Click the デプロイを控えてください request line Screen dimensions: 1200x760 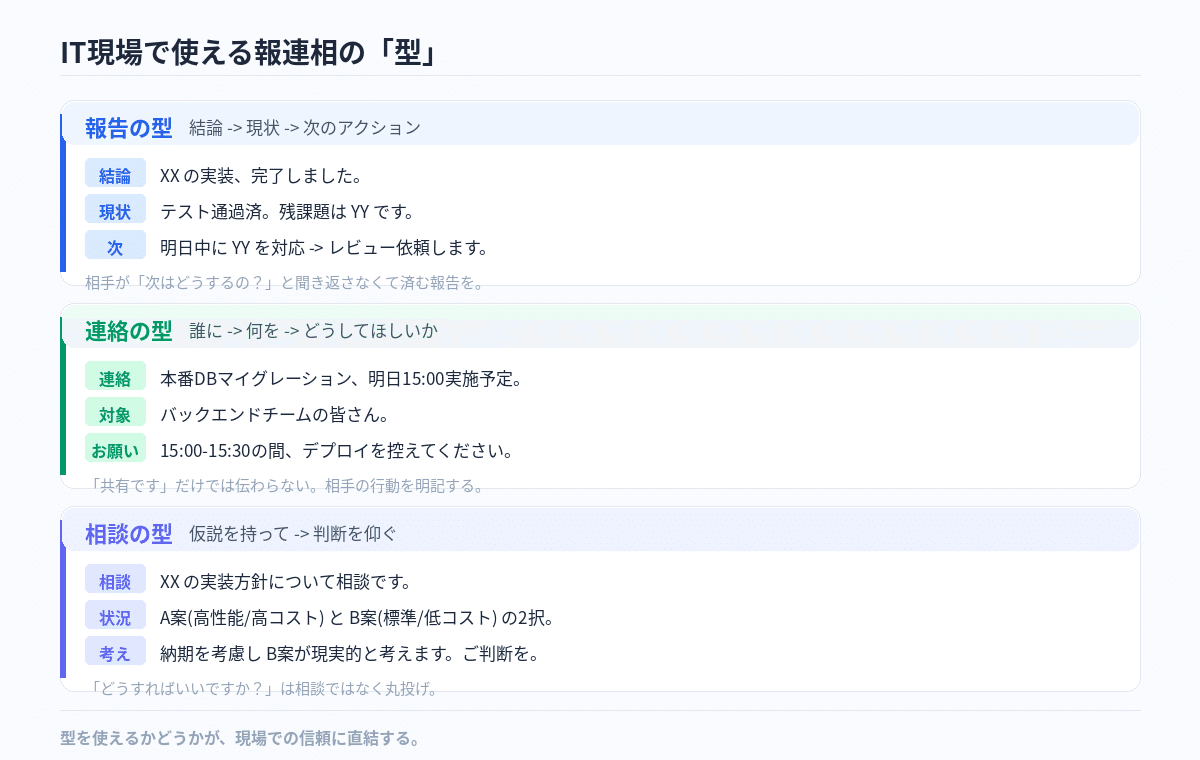click(337, 450)
